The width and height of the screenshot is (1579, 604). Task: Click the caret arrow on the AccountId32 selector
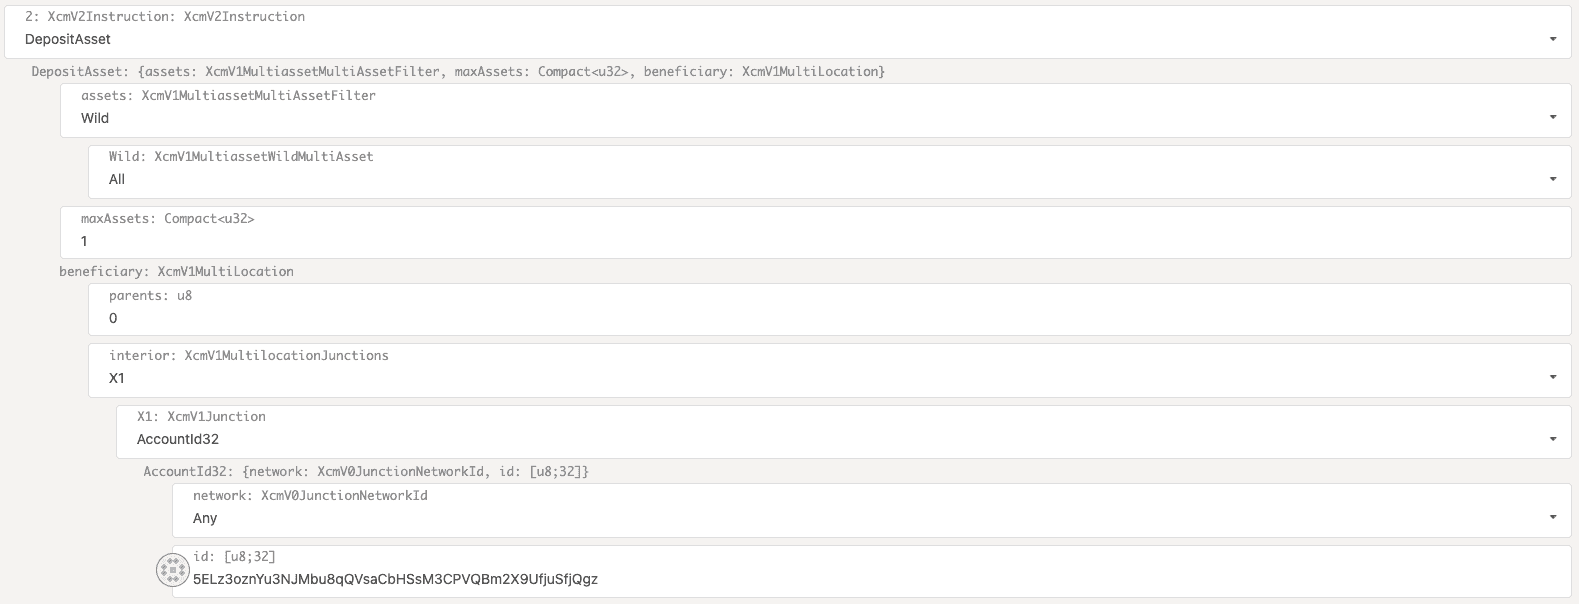point(1552,439)
